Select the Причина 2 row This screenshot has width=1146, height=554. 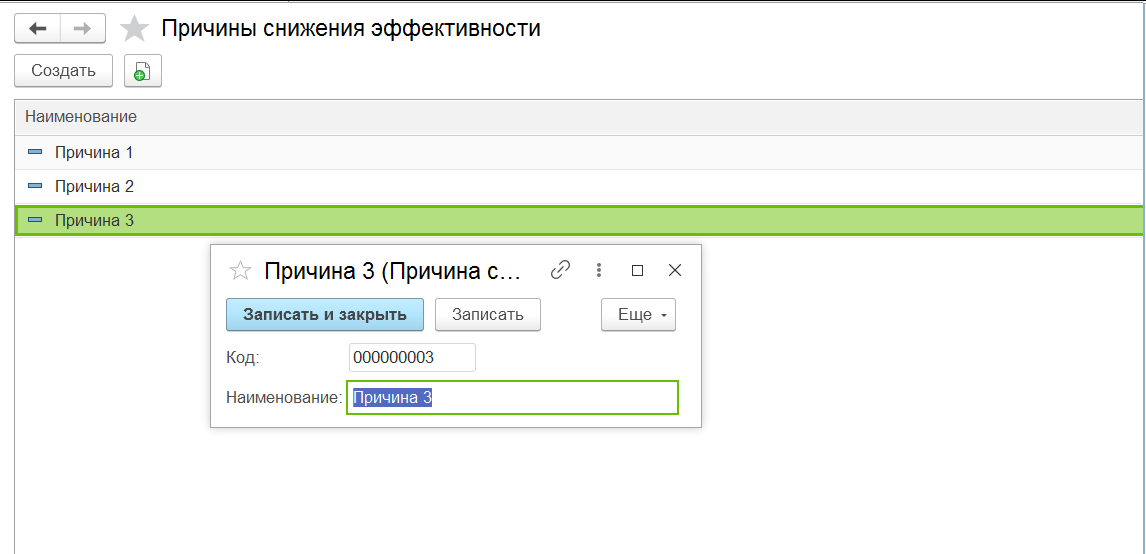click(580, 186)
